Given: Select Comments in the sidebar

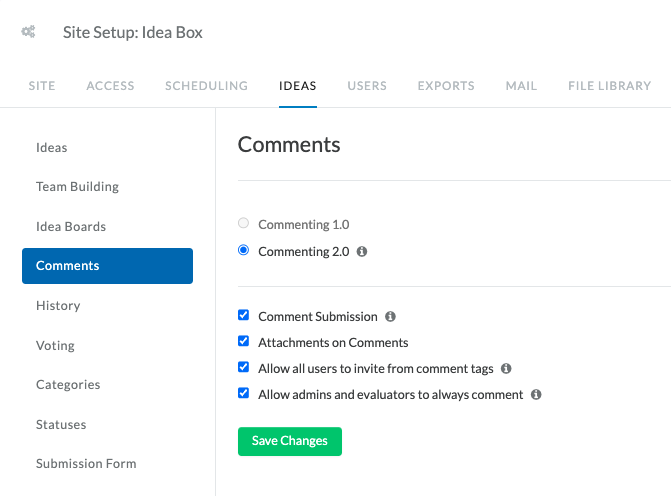Looking at the screenshot, I should [x=107, y=266].
